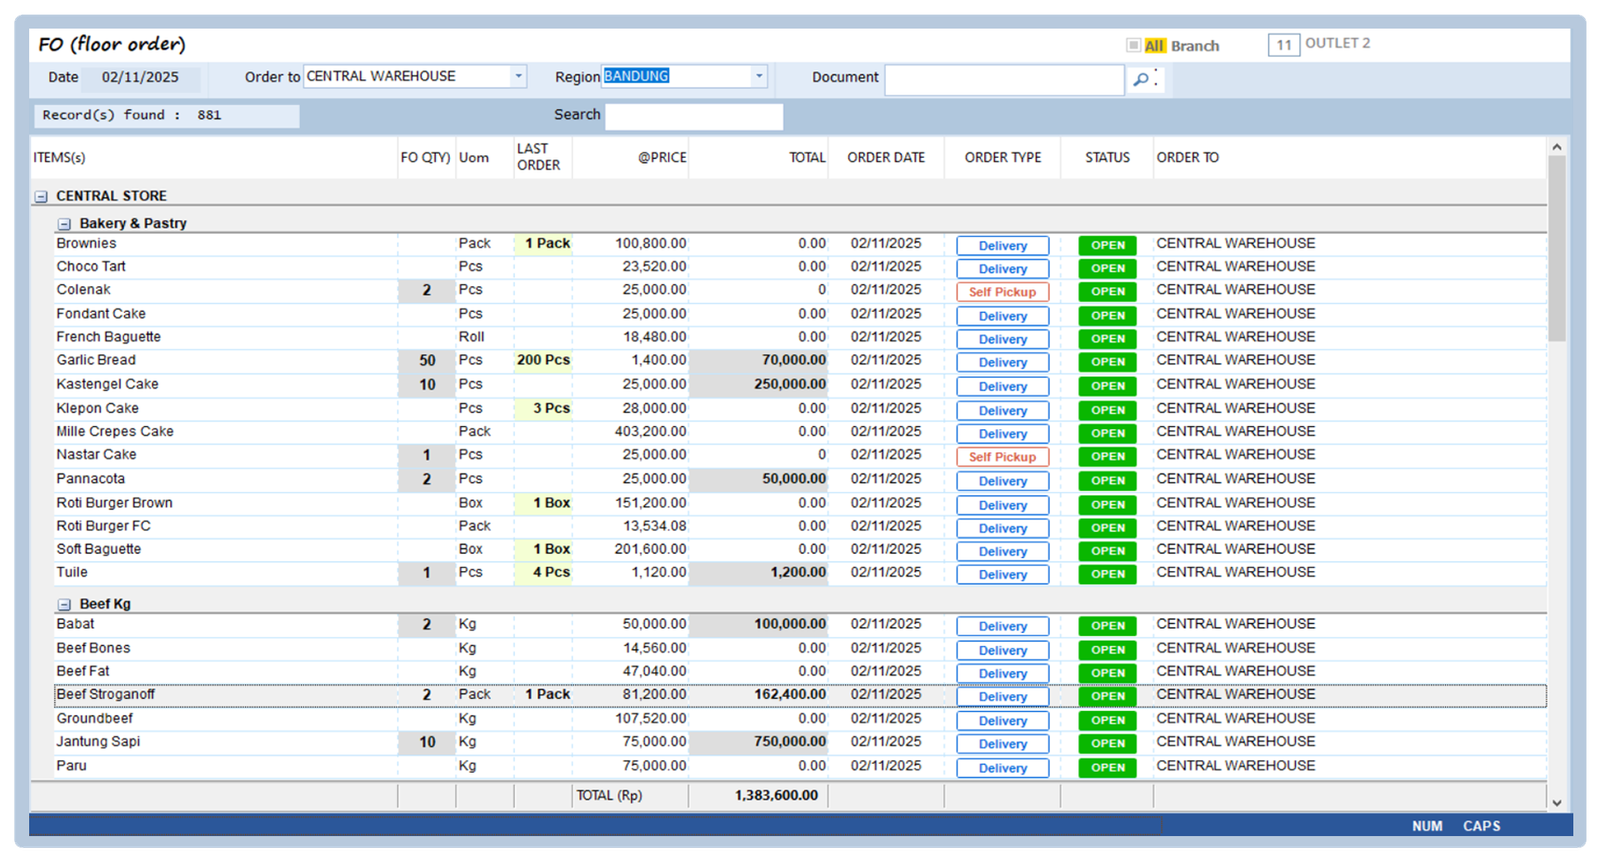Image resolution: width=1600 pixels, height=863 pixels.
Task: Click OPEN status for Beef Stroganoff
Action: 1107,696
